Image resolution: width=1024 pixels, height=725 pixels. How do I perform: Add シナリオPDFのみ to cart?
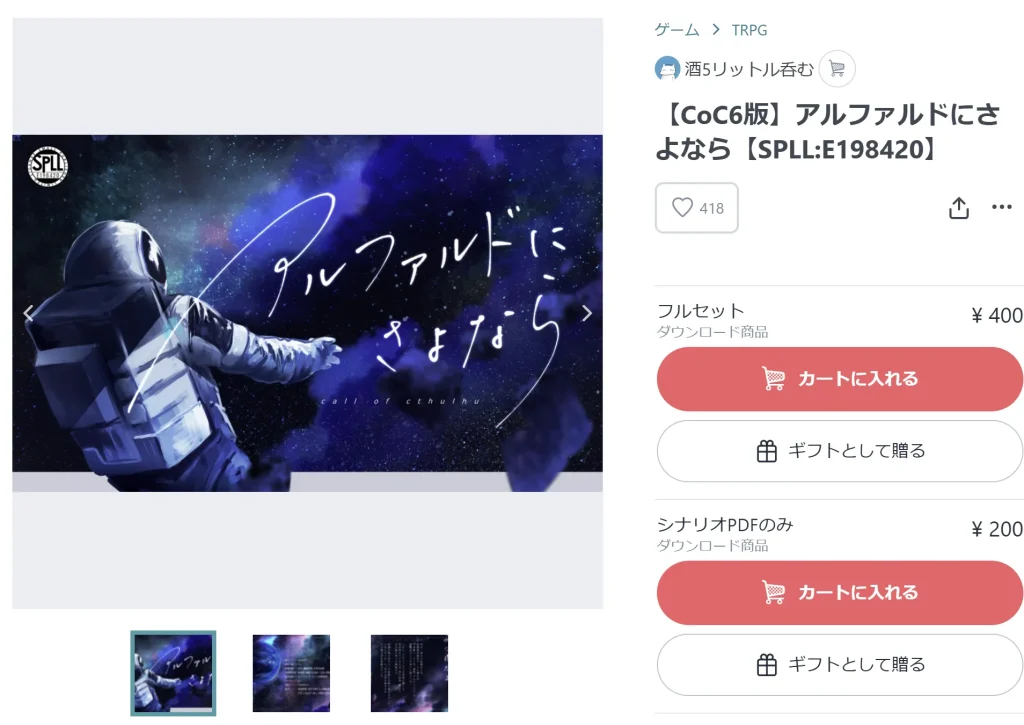(x=840, y=592)
